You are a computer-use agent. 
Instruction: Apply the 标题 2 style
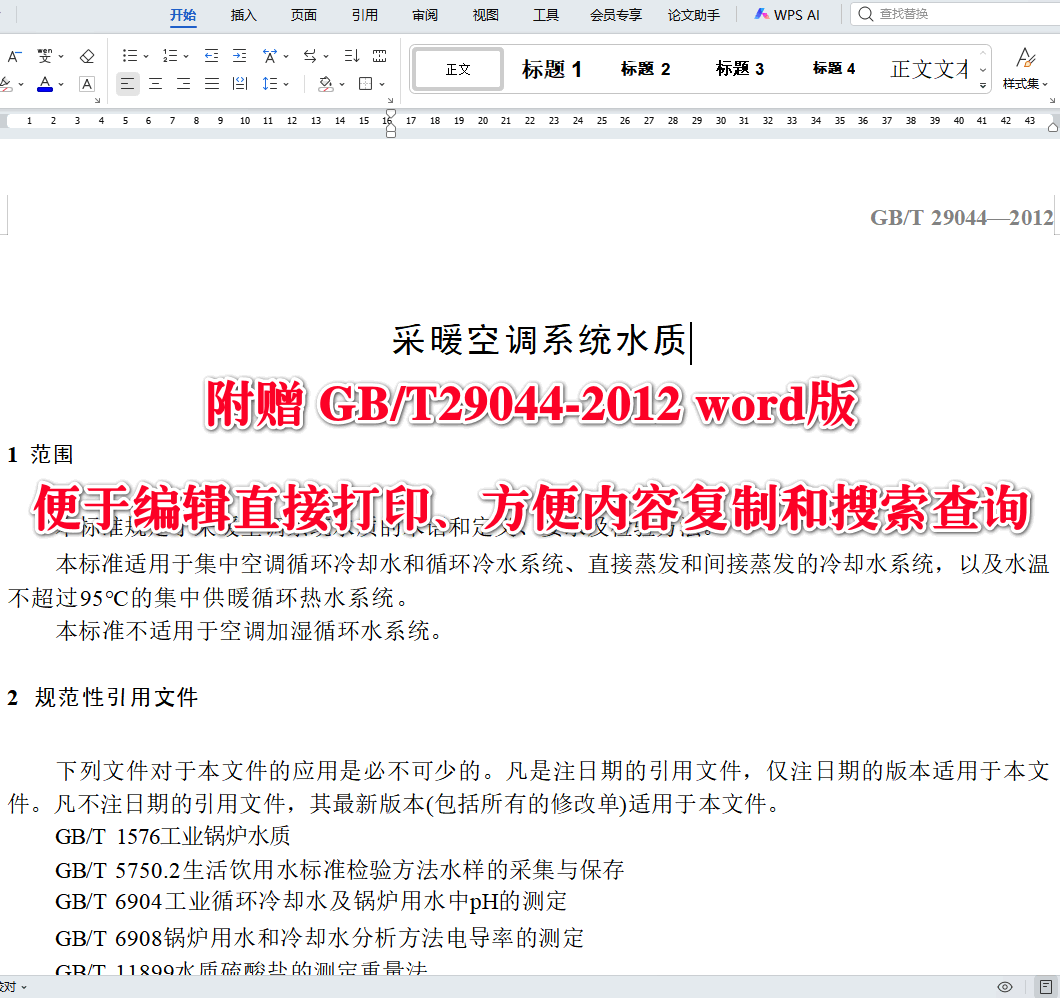(x=646, y=69)
